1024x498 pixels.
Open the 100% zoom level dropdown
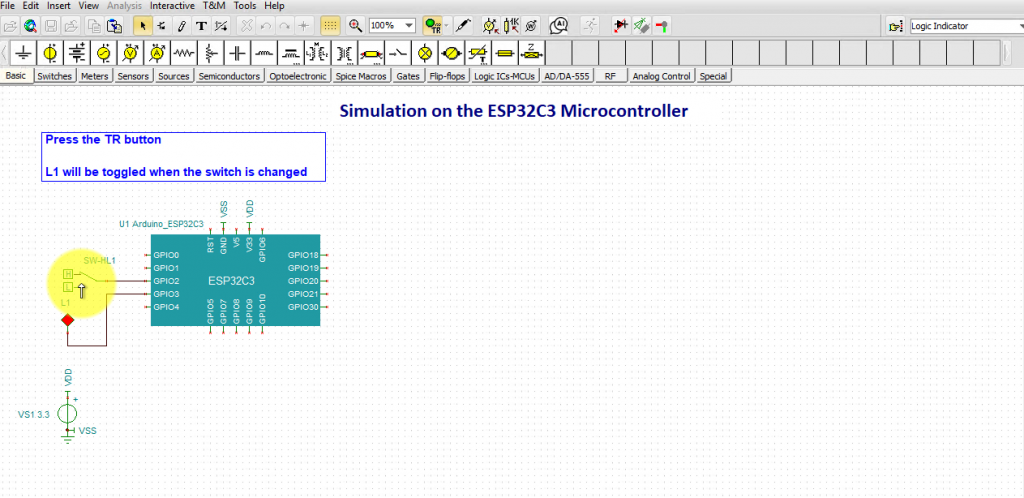412,26
